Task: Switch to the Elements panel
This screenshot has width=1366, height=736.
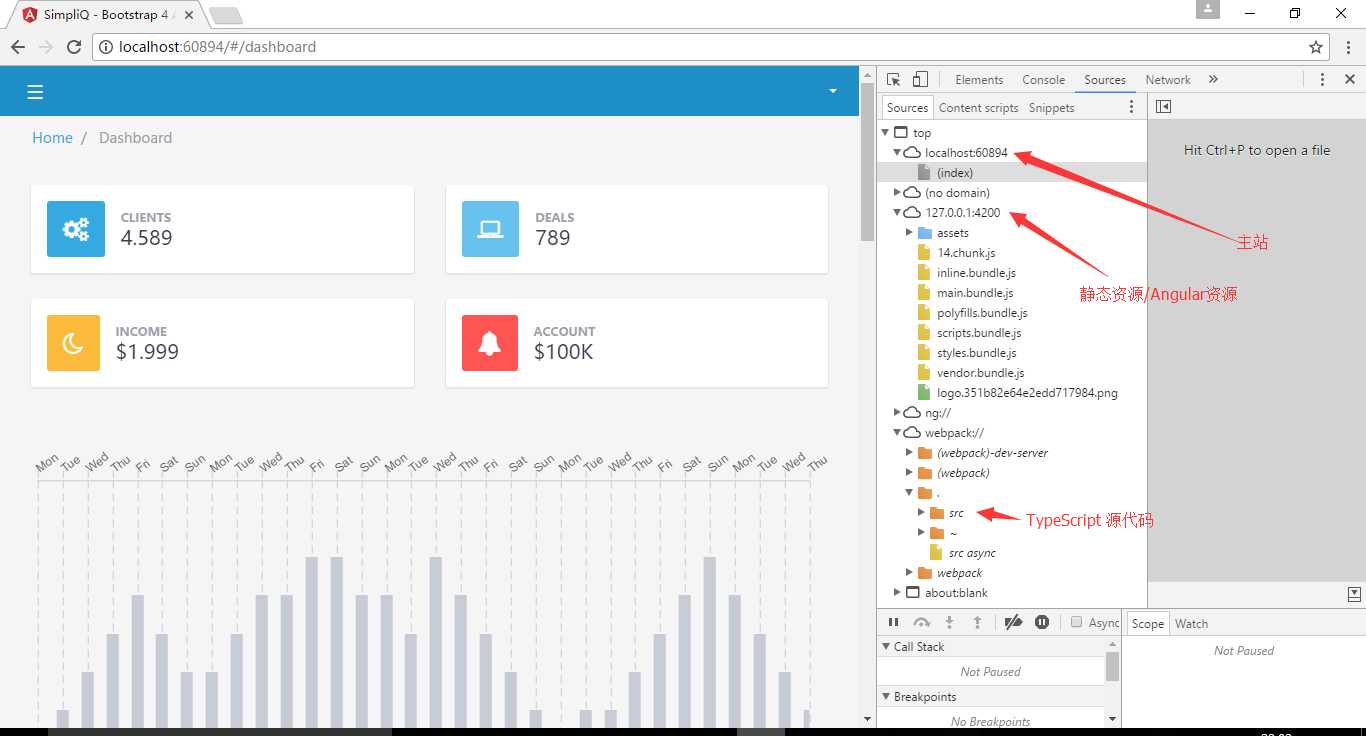Action: 979,80
